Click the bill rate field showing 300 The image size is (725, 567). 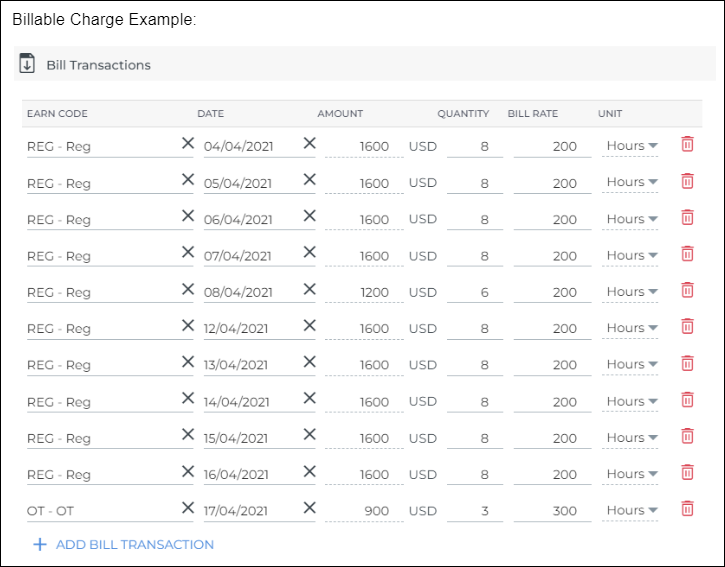click(553, 511)
